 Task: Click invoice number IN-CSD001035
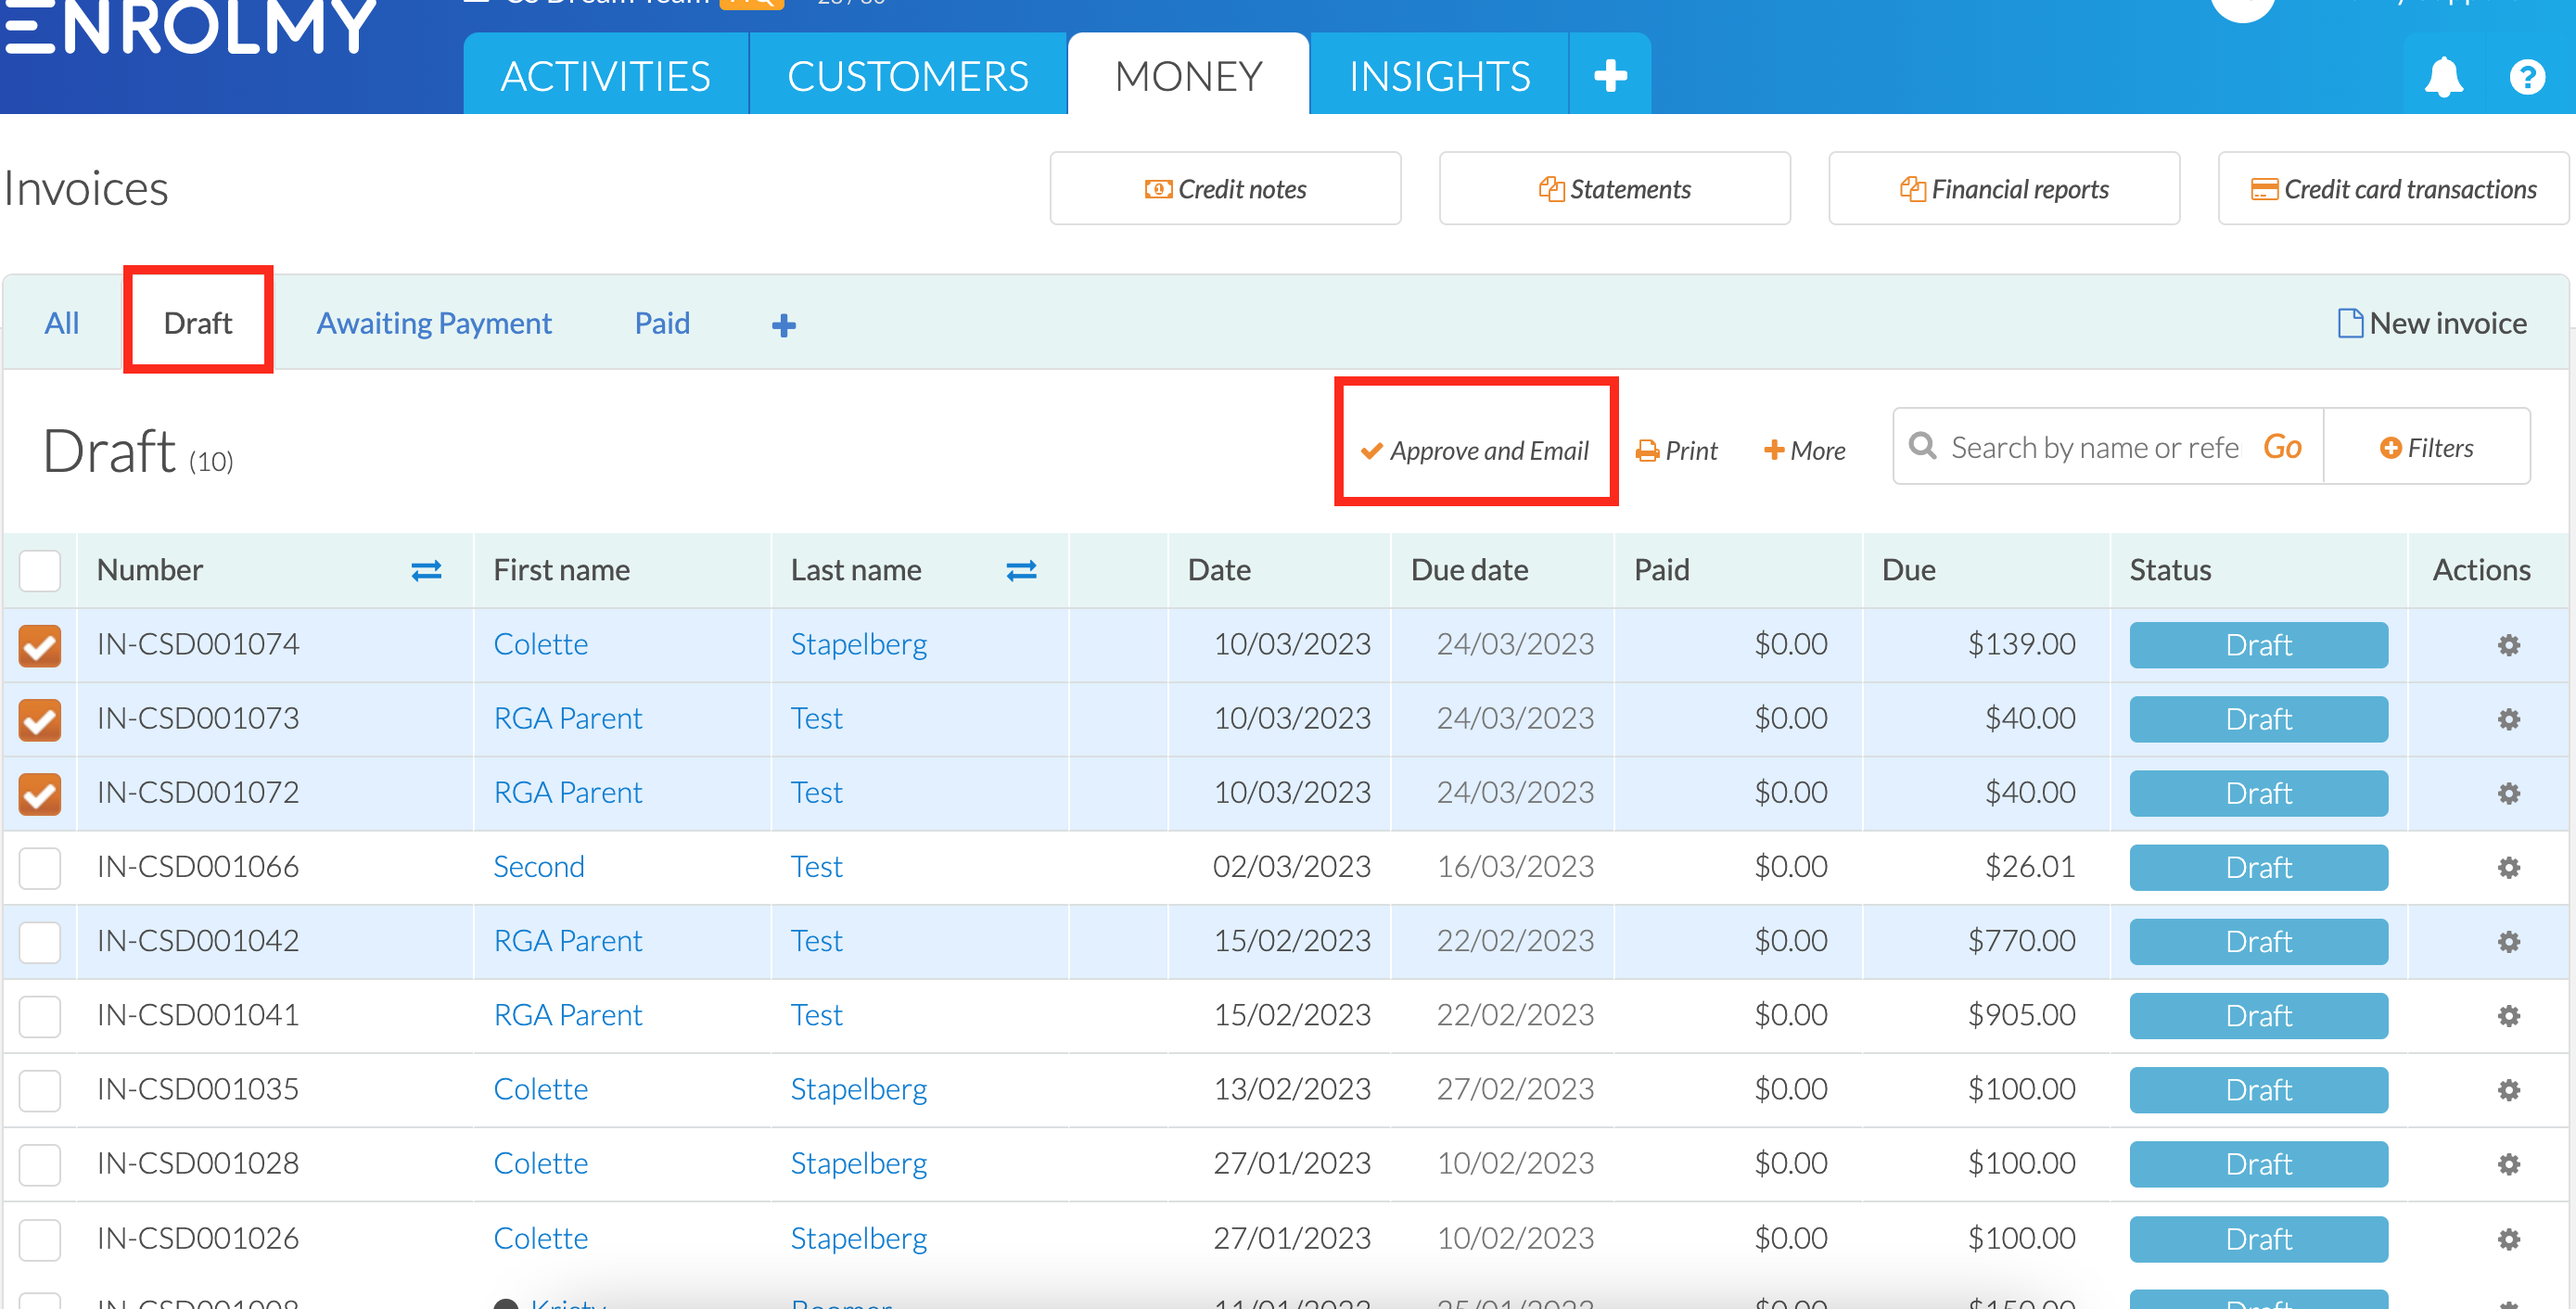click(198, 1088)
